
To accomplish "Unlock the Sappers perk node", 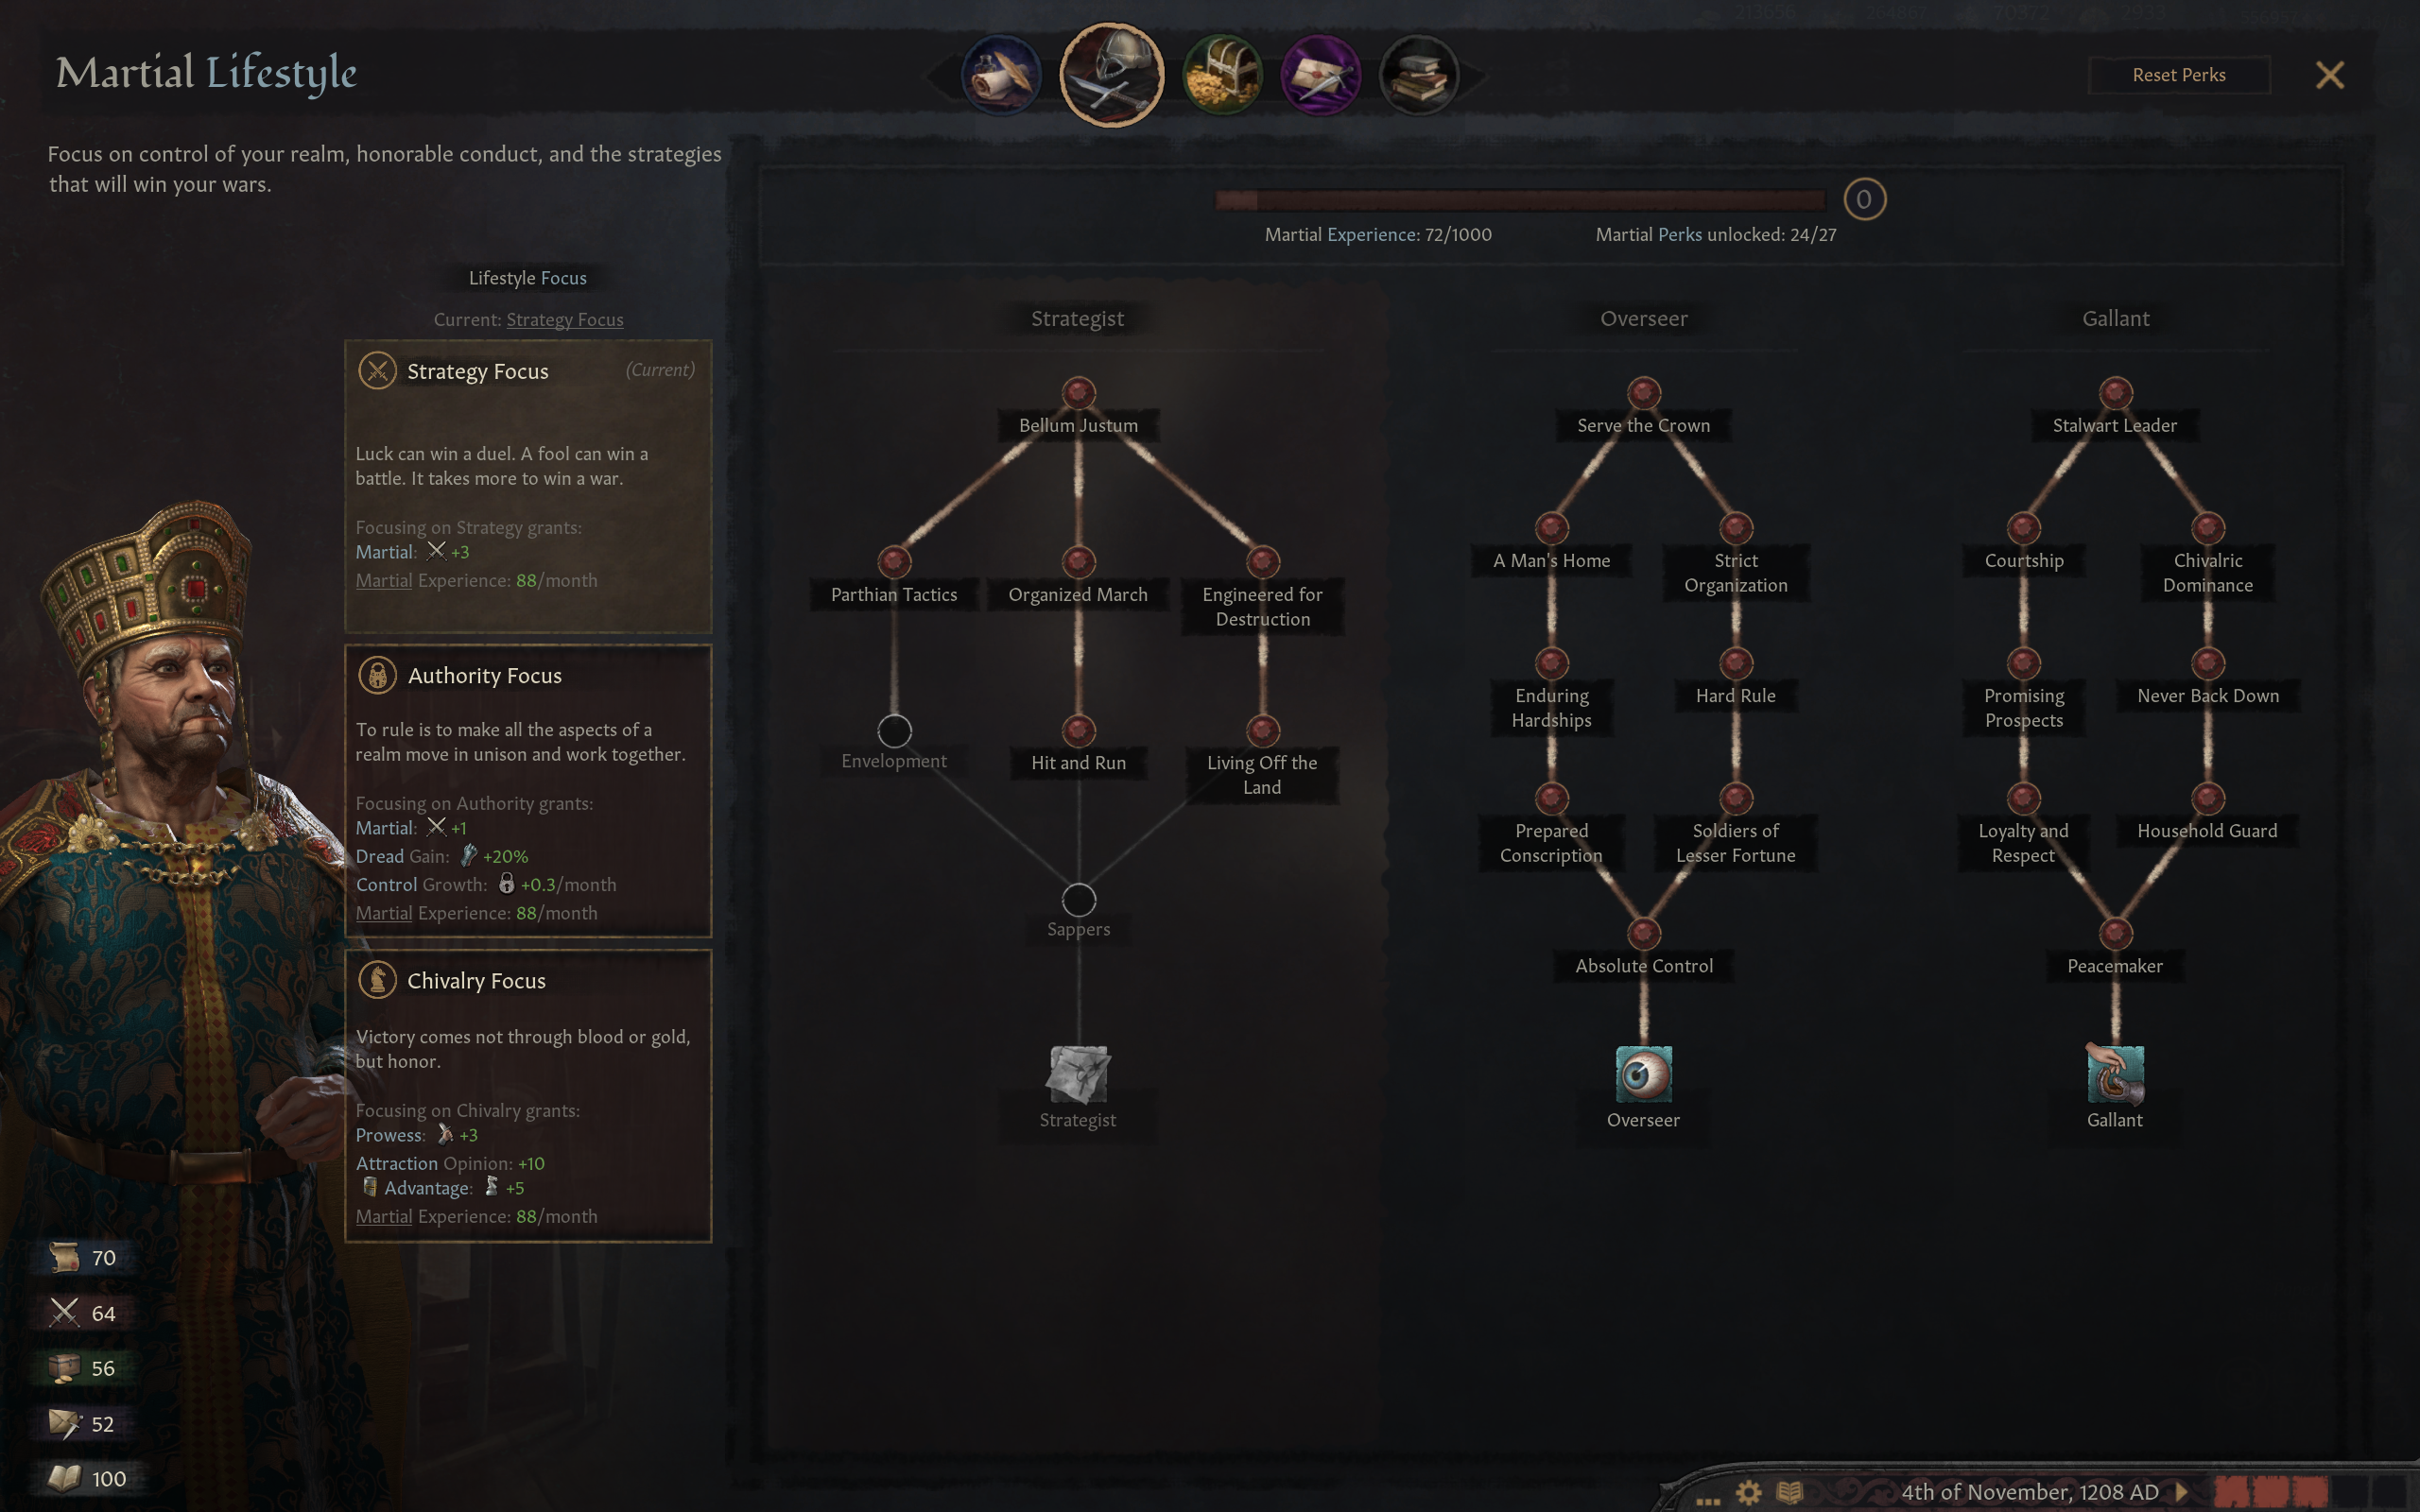I will tap(1078, 899).
